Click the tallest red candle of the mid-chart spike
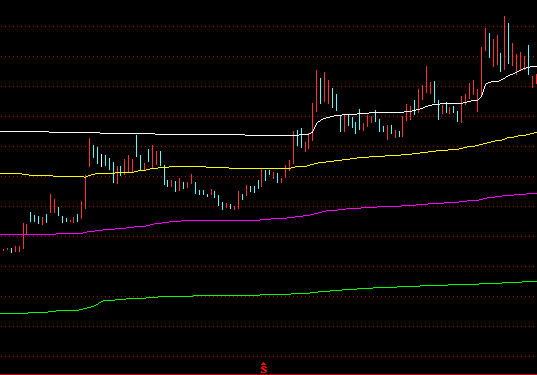This screenshot has width=537, height=375. coord(316,91)
